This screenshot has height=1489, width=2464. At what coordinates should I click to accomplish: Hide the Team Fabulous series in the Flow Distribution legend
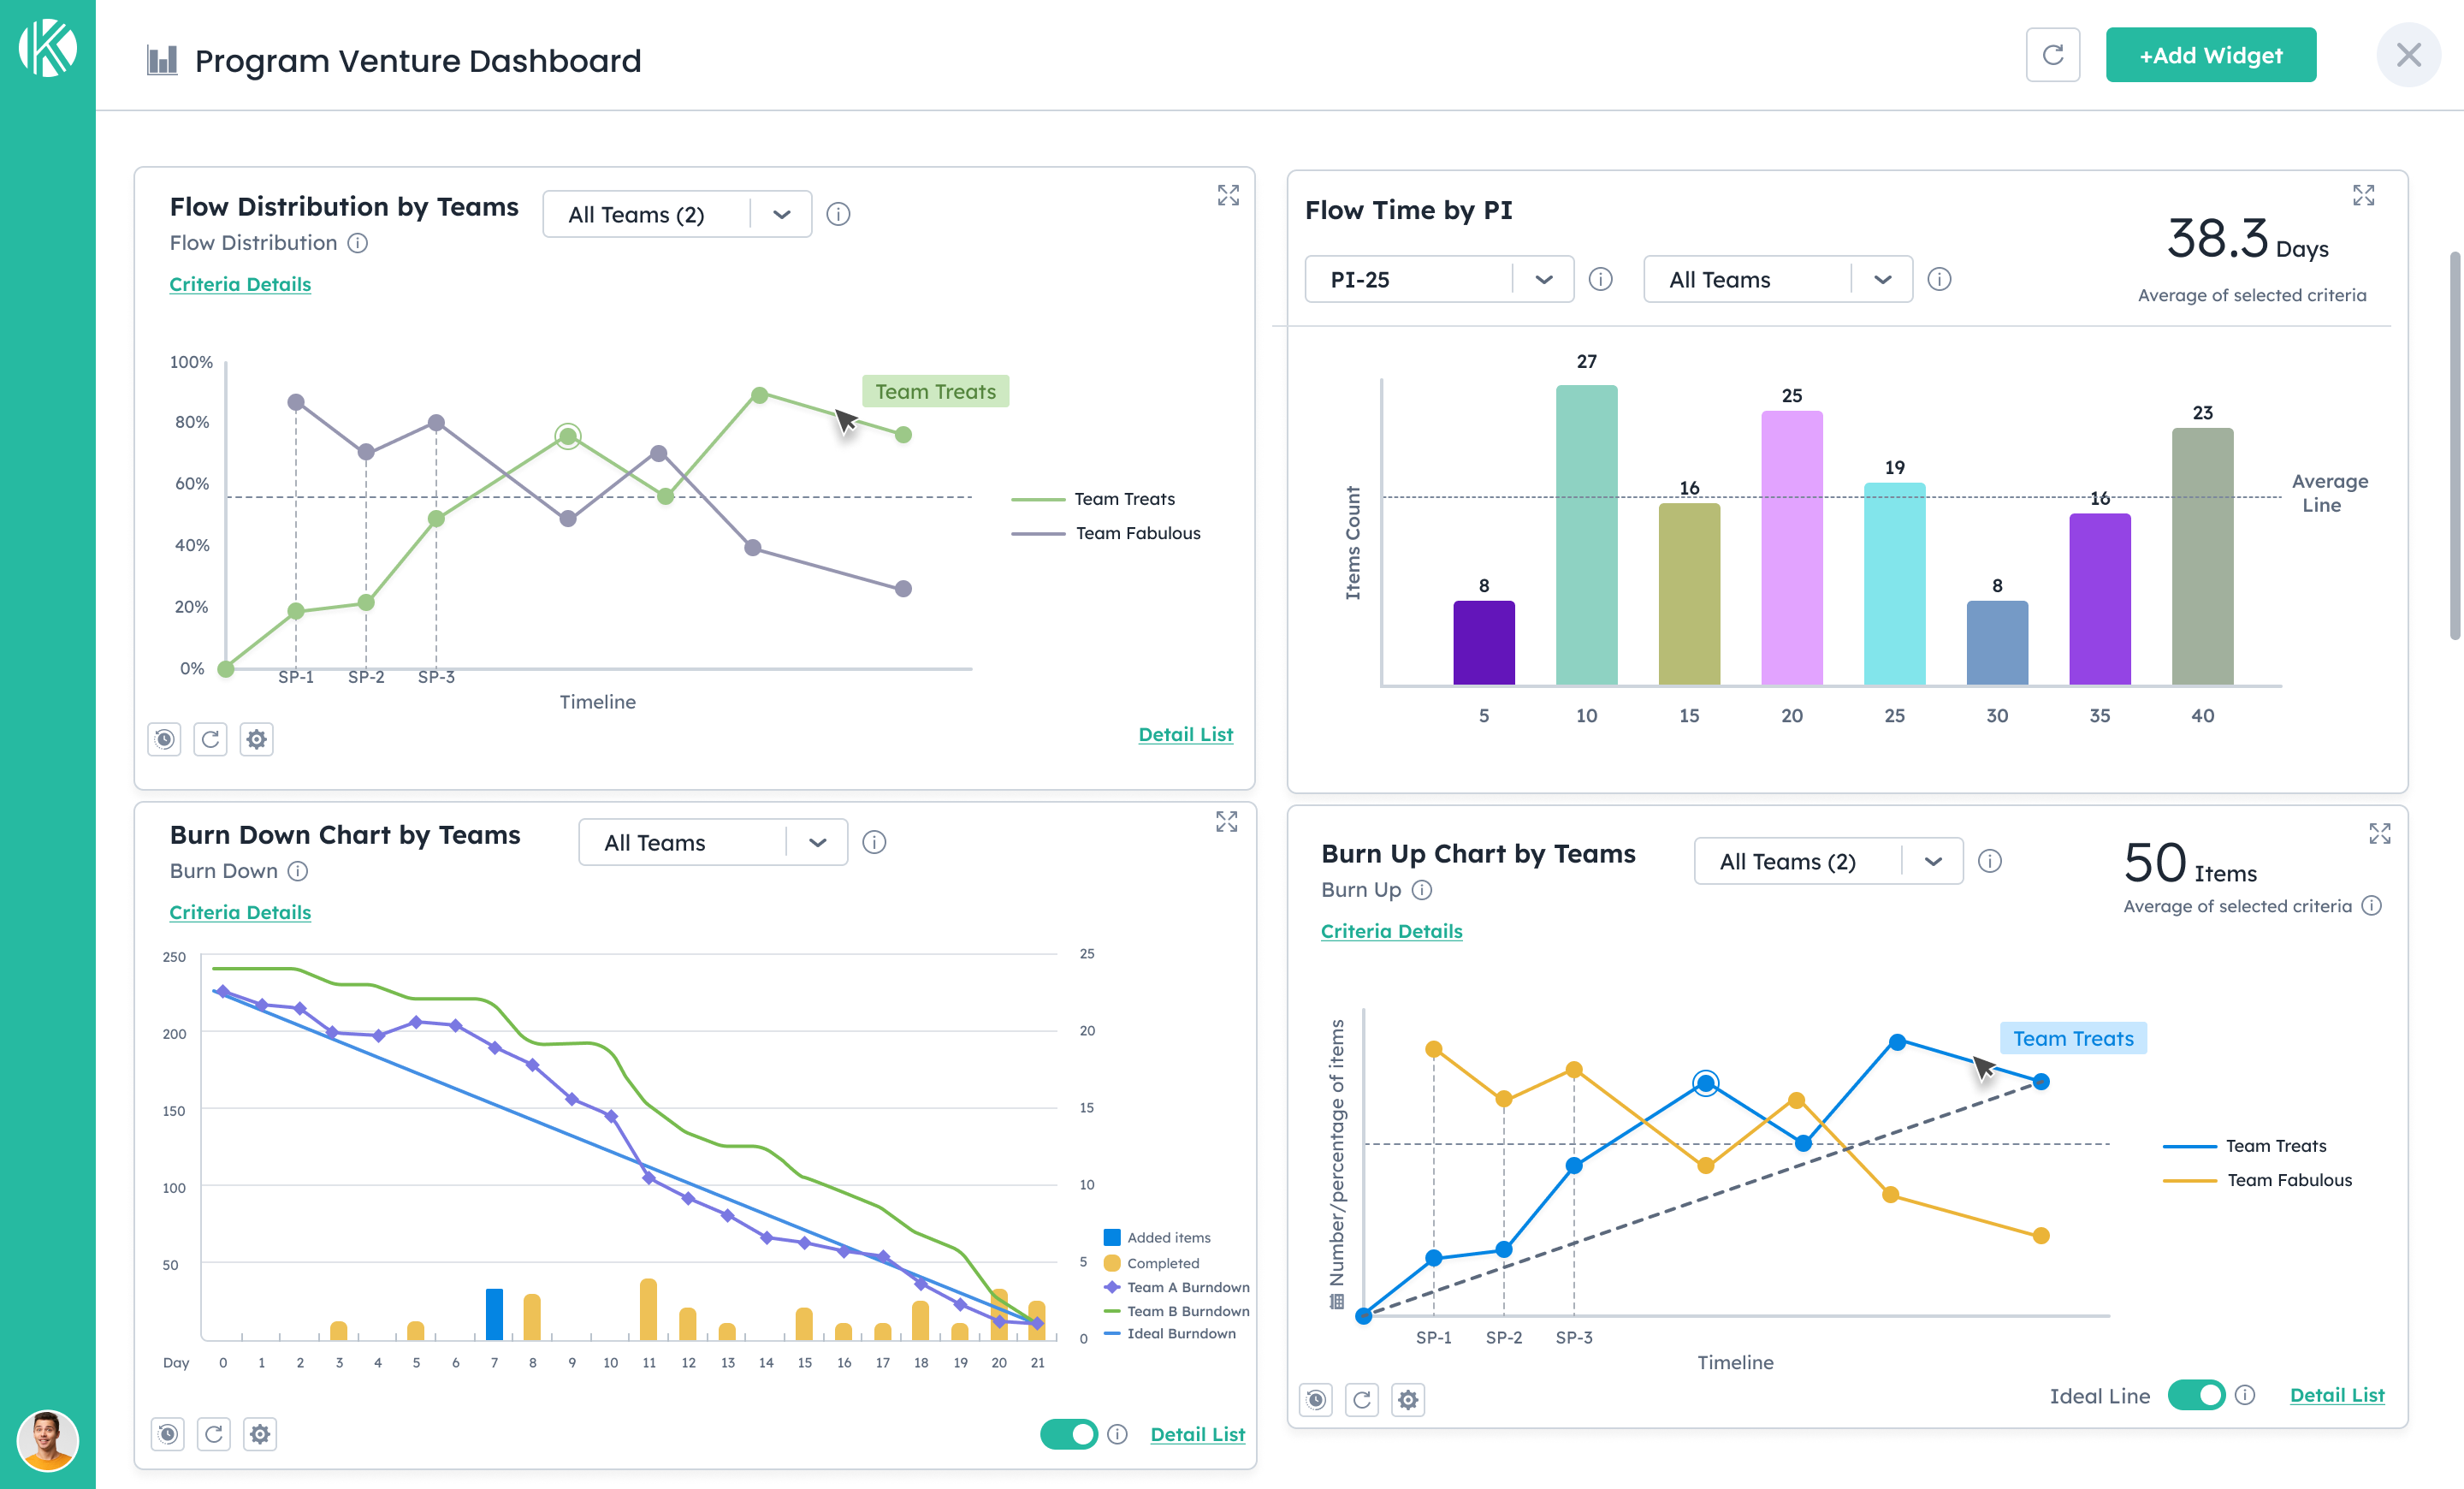tap(1137, 533)
